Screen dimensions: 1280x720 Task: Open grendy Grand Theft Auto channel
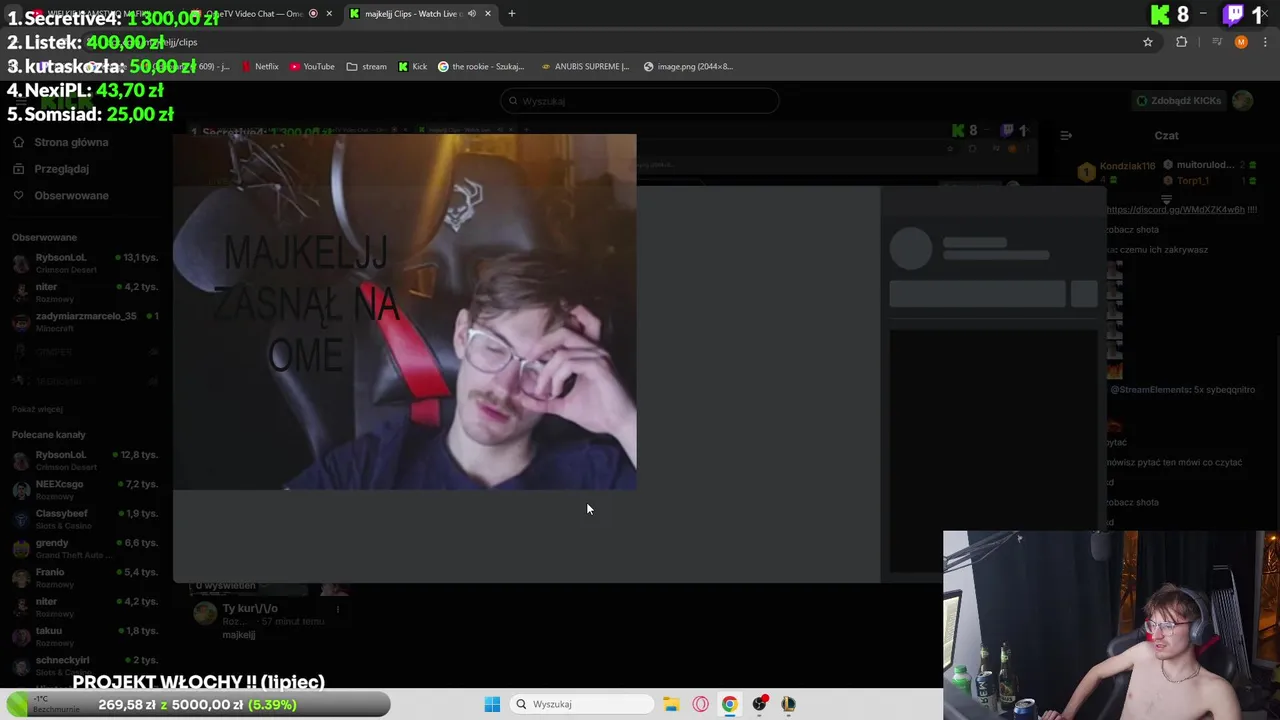coord(85,548)
